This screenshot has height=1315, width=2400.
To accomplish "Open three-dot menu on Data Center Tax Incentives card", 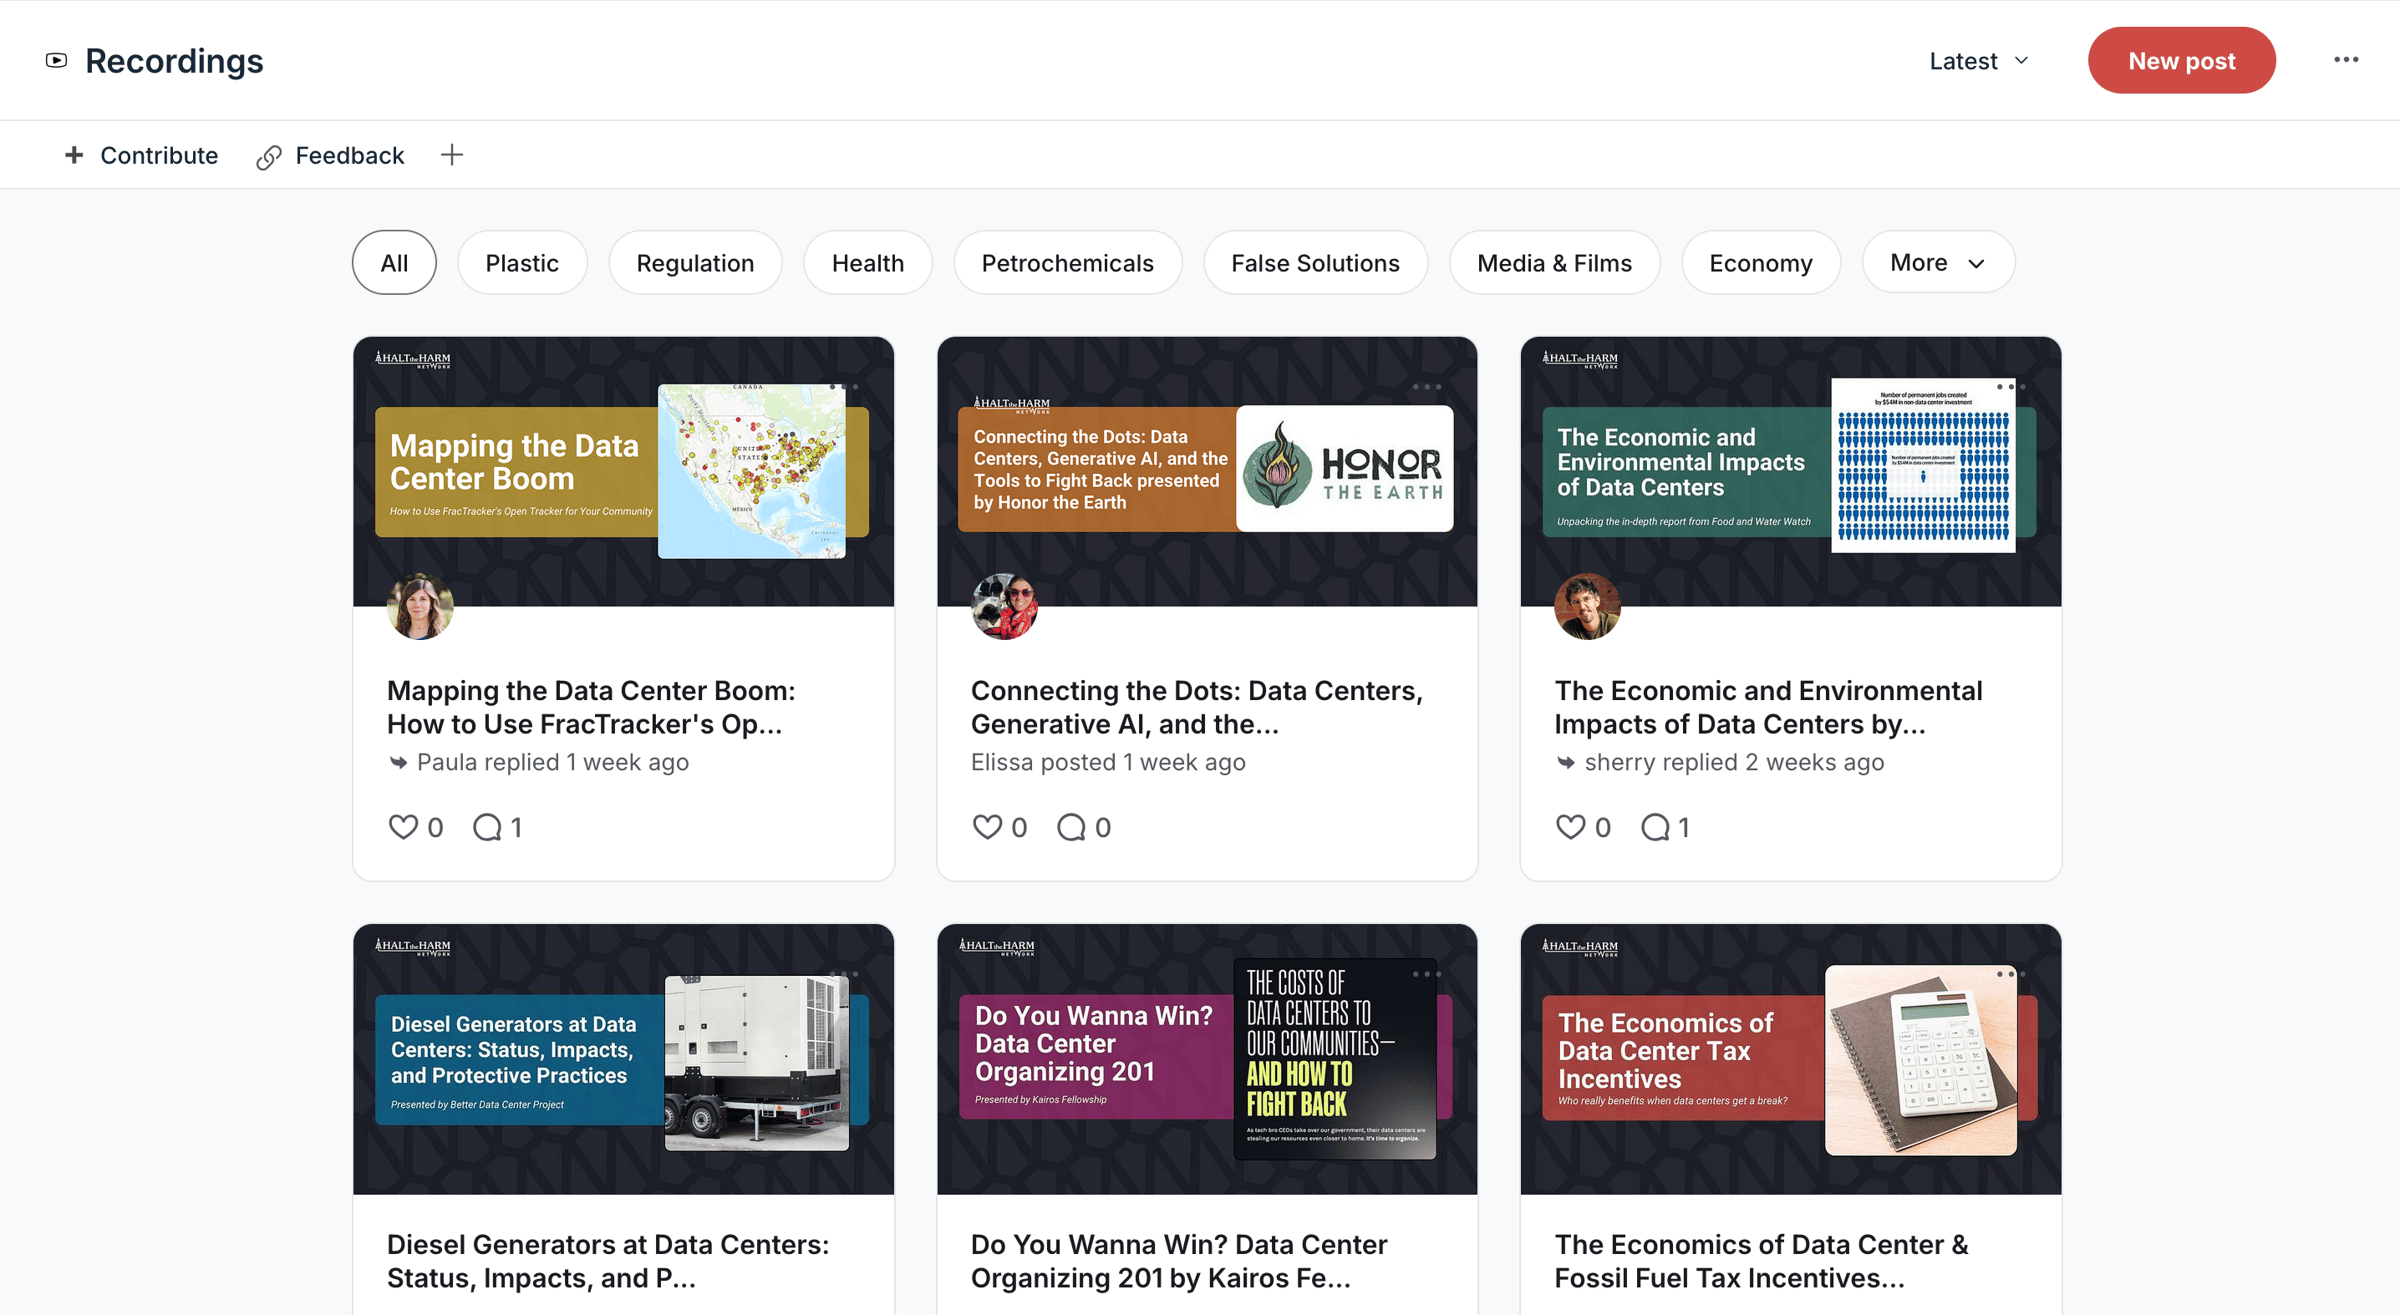I will tap(2010, 974).
